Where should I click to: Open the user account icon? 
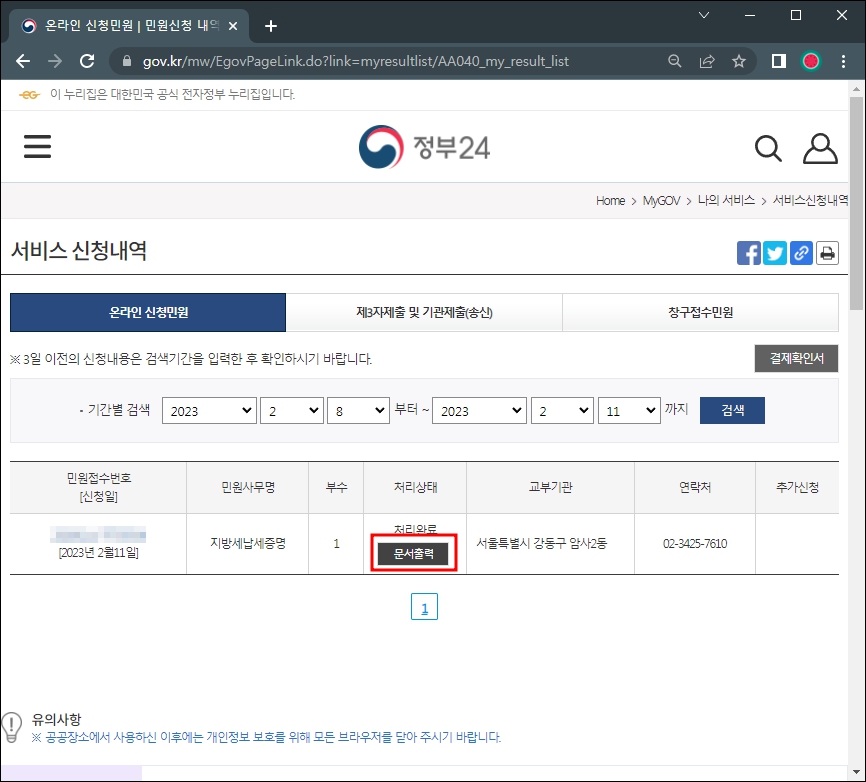coord(820,148)
